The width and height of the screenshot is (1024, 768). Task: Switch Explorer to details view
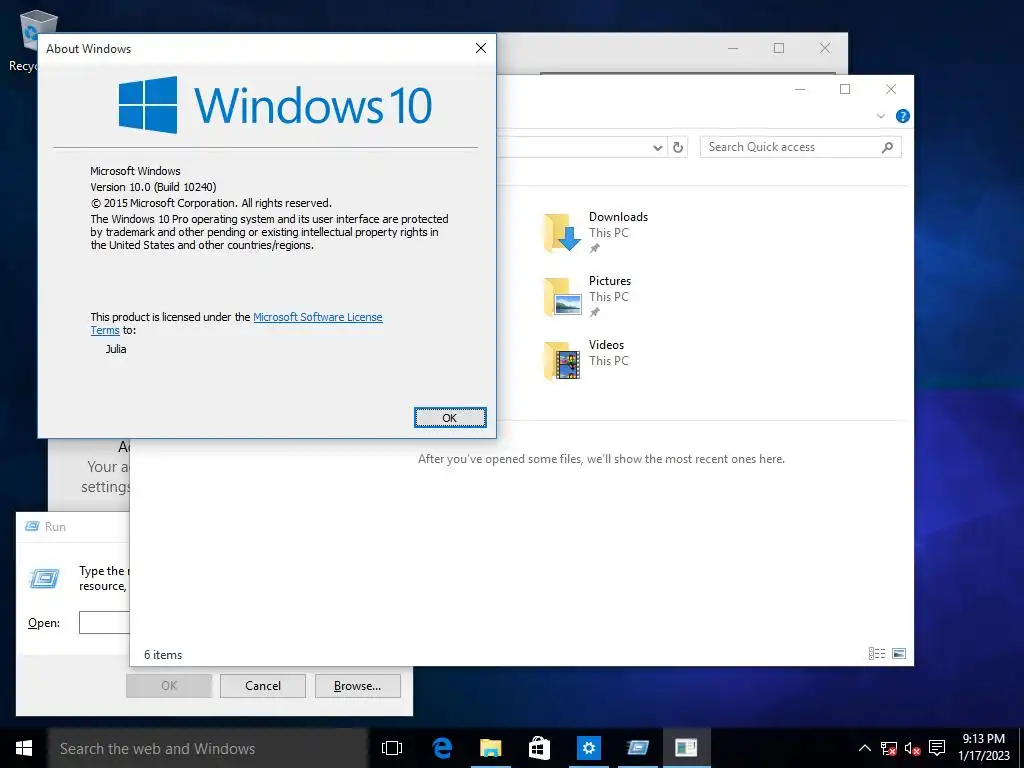click(x=877, y=653)
